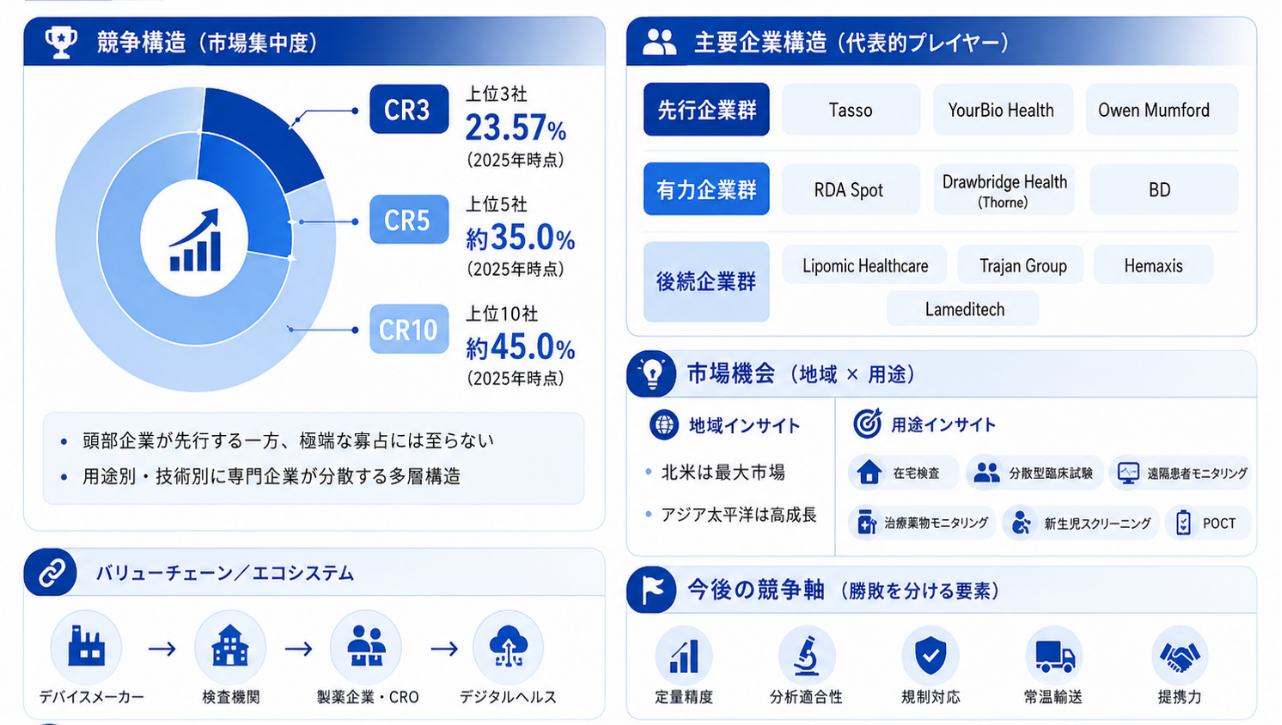This screenshot has height=725, width=1282.
Task: Click the globe icon next to 地域インサイト
Action: (664, 425)
